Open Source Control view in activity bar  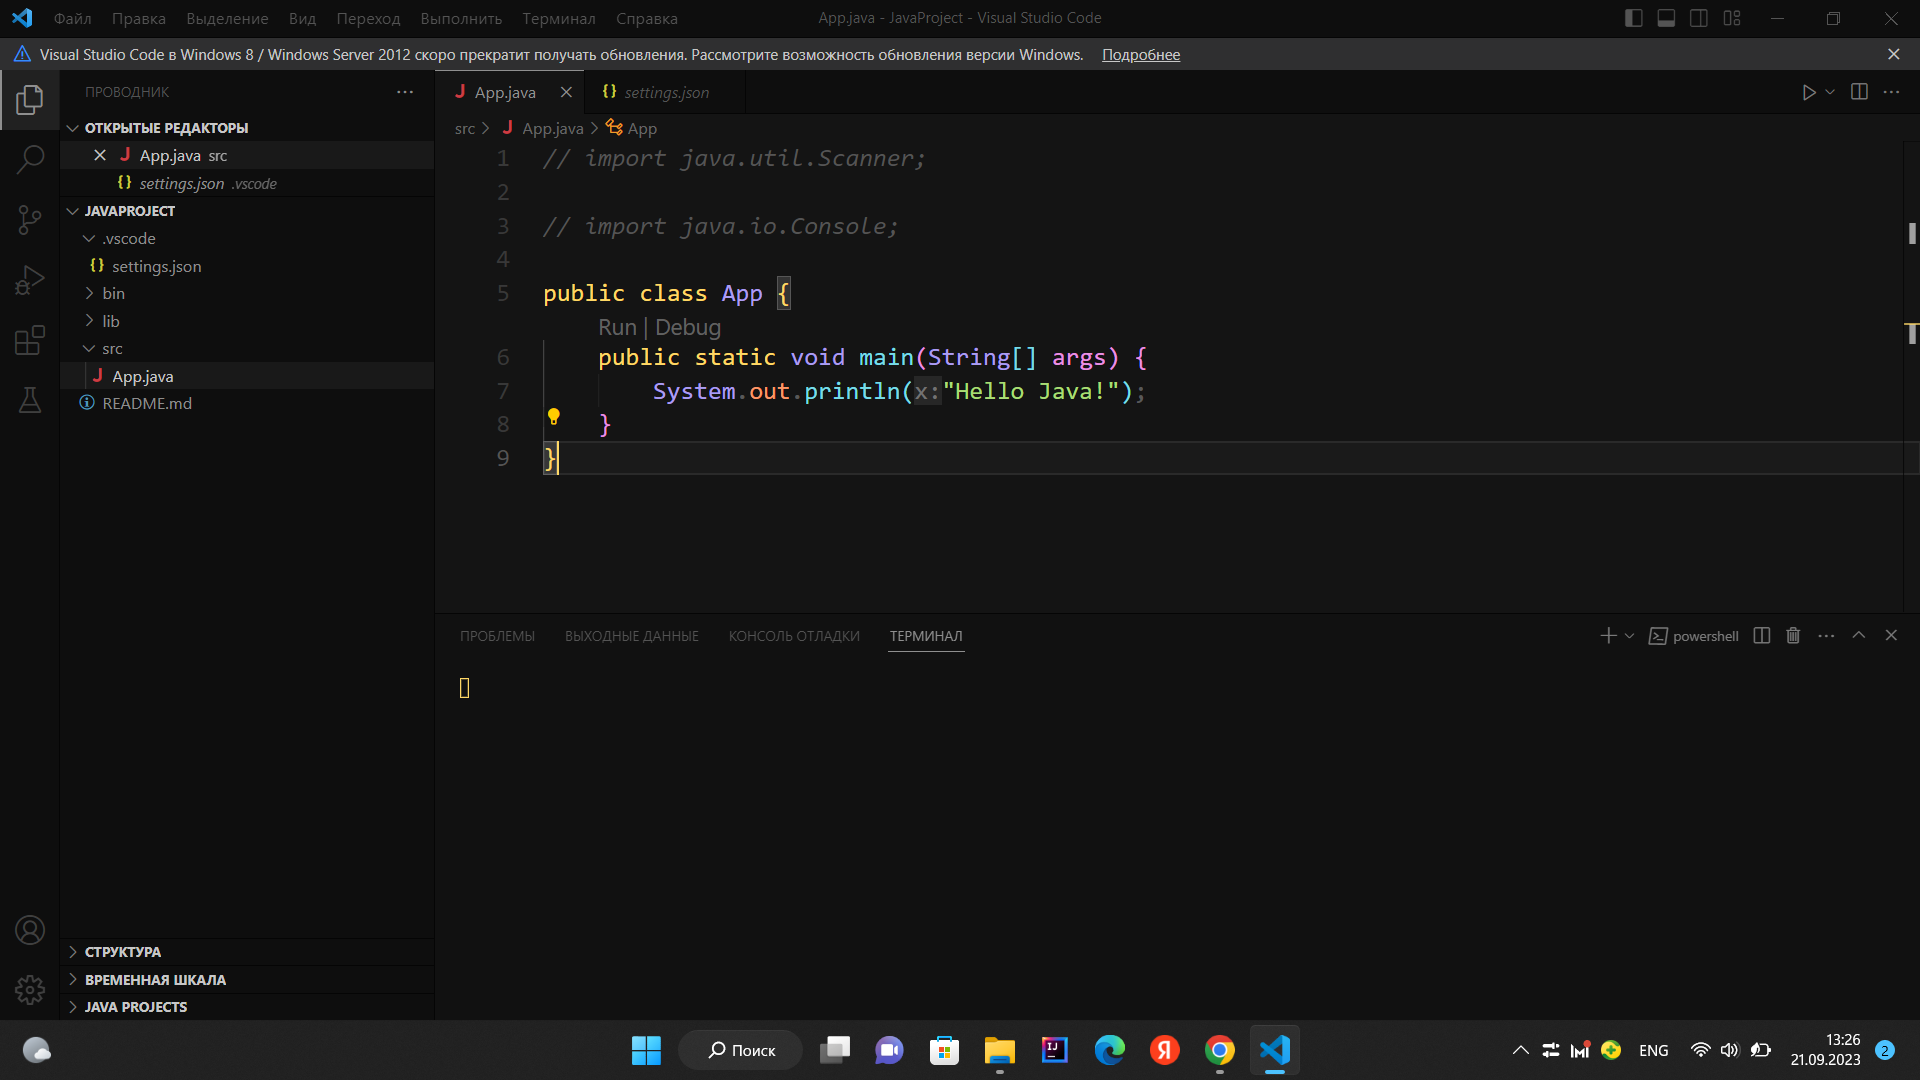[x=30, y=219]
